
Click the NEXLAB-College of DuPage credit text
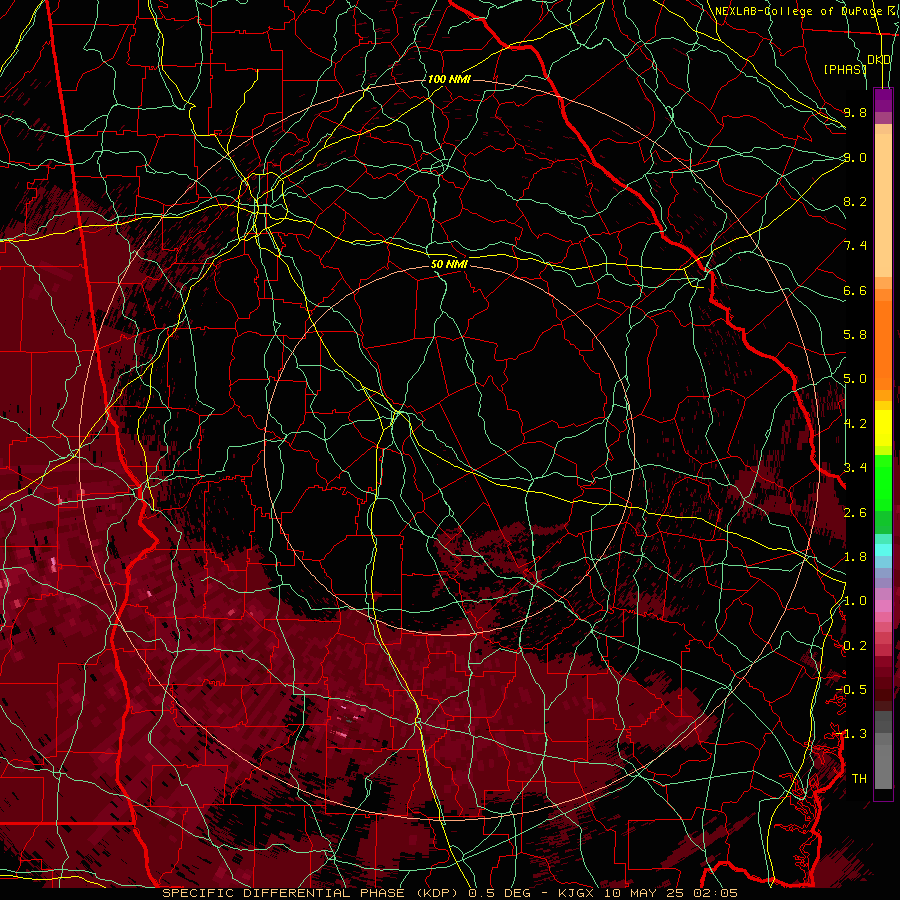(798, 11)
